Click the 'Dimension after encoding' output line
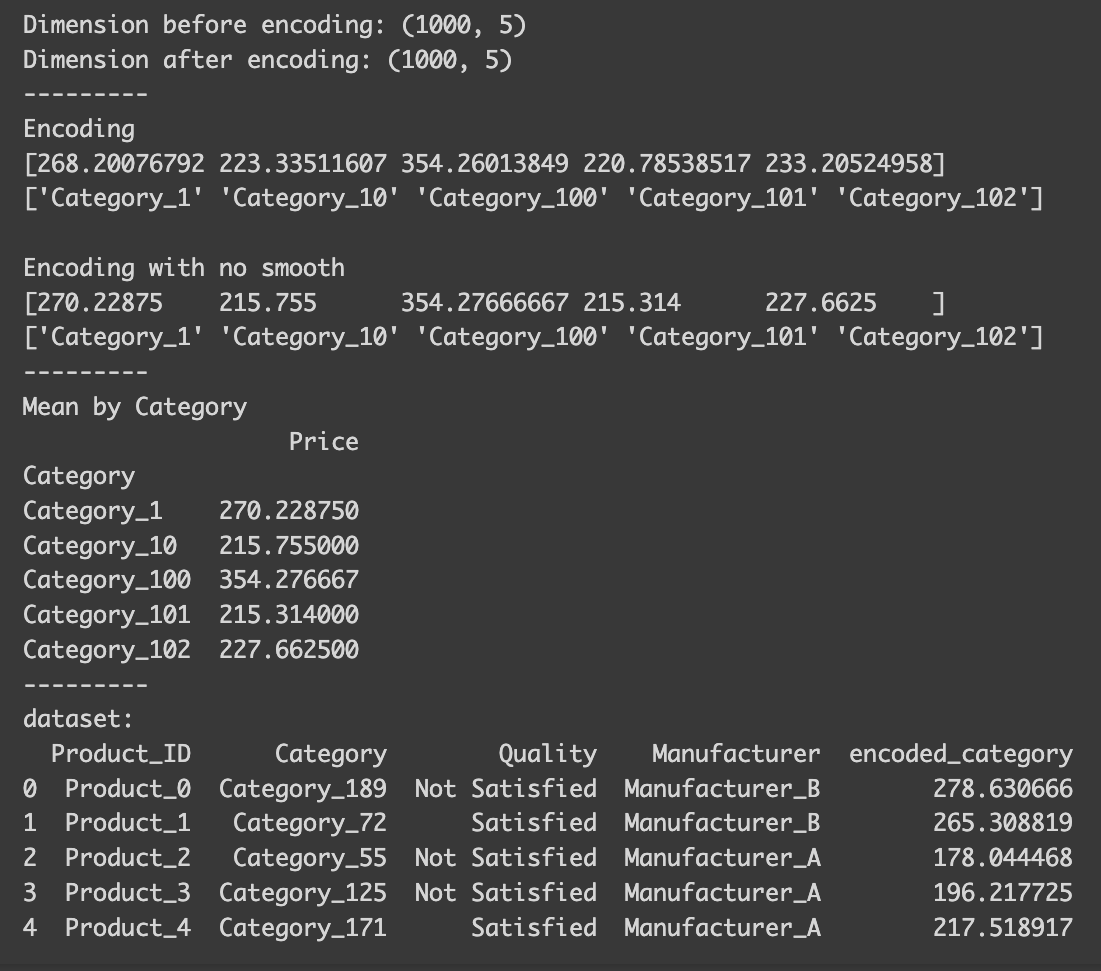 (267, 60)
